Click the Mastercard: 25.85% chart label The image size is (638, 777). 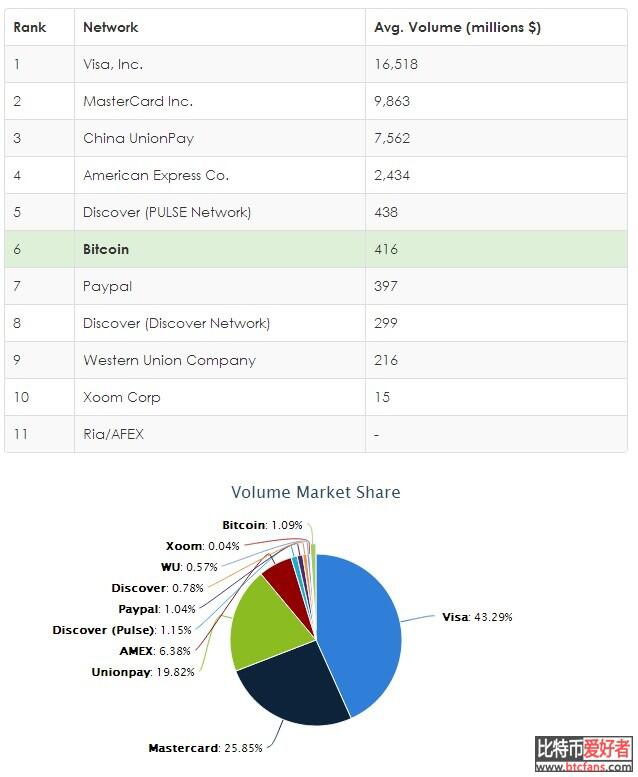(205, 748)
